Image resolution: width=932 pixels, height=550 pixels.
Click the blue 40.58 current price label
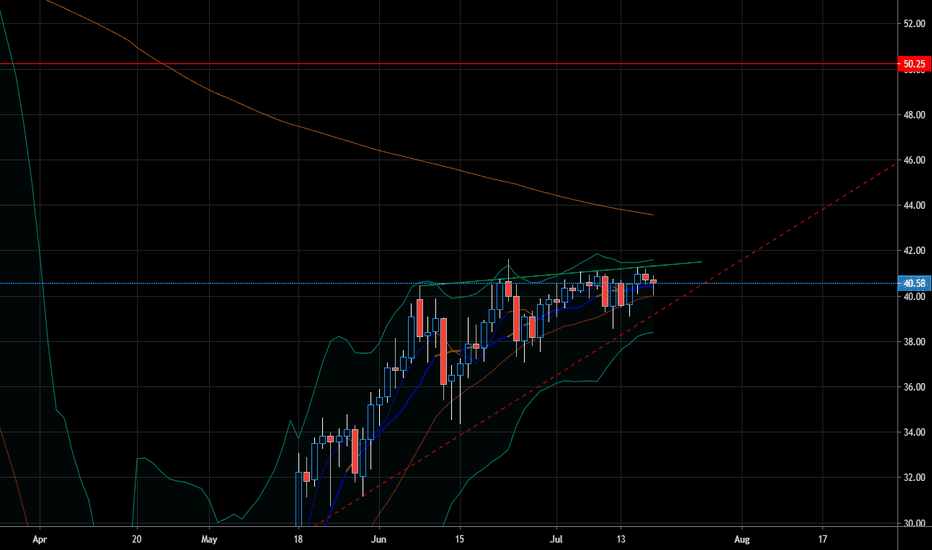point(914,283)
